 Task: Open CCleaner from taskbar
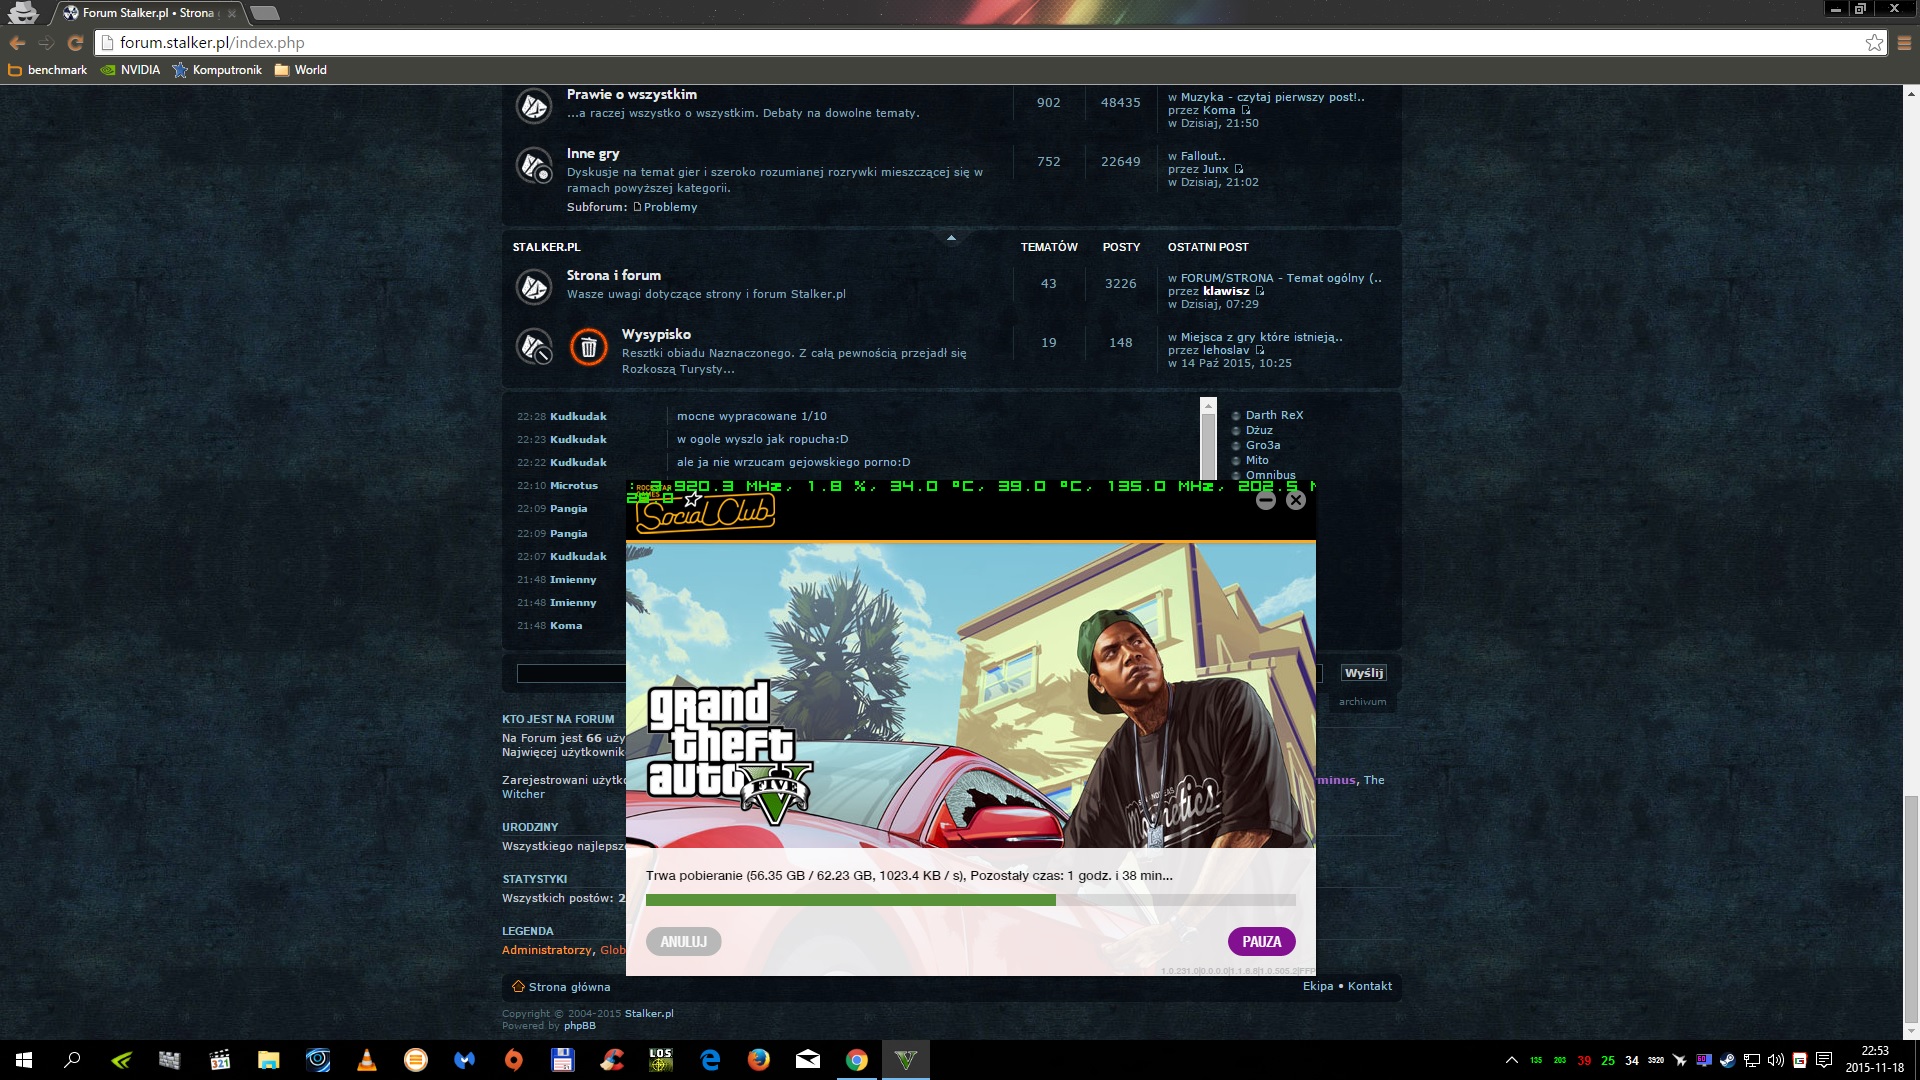(x=612, y=1060)
